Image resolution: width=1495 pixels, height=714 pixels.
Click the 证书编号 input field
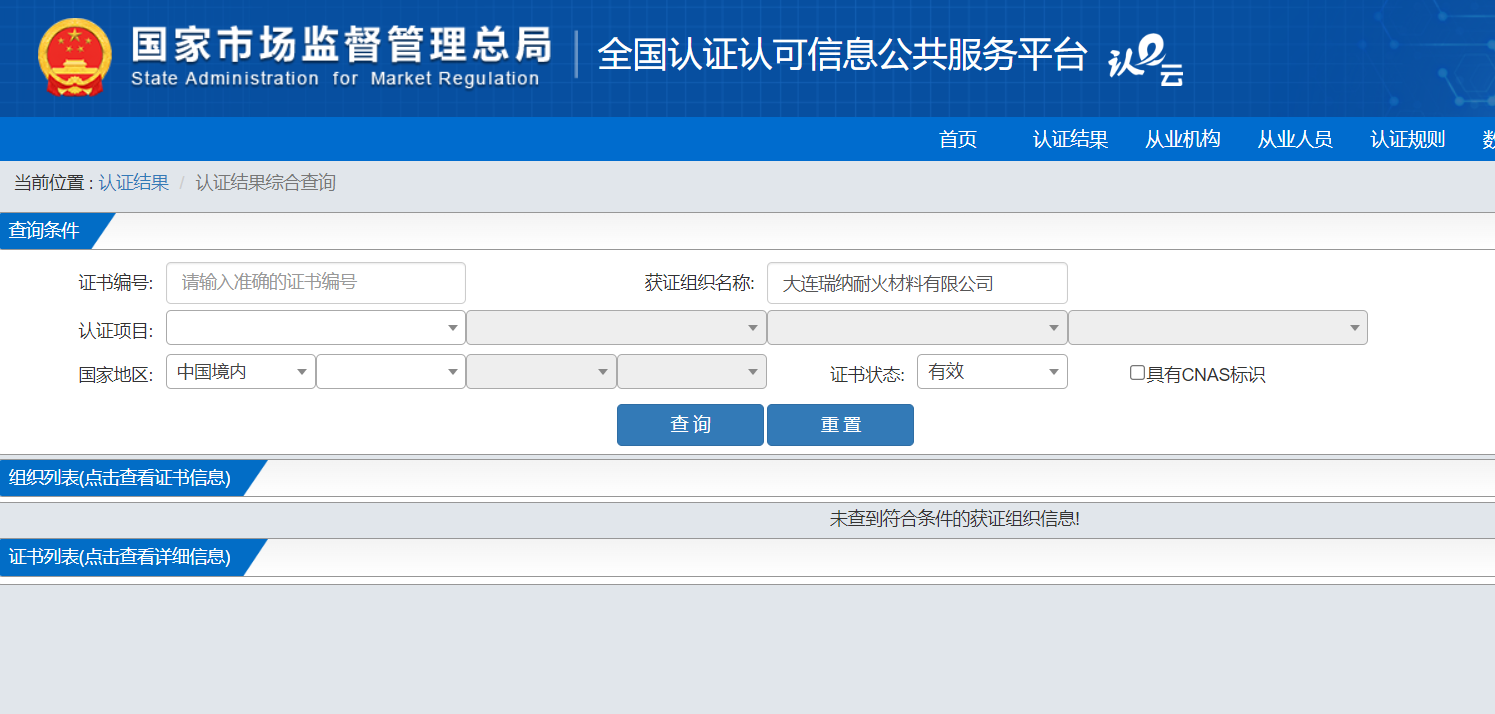[x=316, y=283]
